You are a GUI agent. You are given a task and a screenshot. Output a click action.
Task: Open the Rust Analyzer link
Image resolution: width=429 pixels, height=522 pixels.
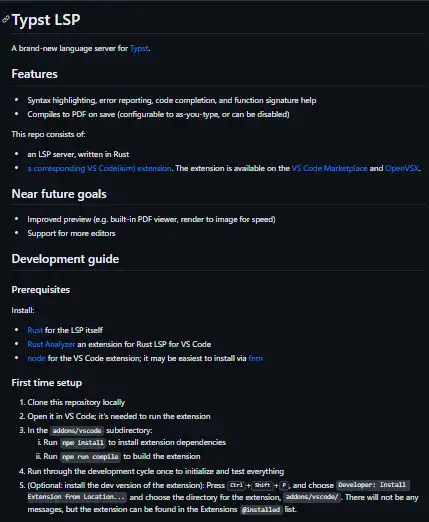coord(51,344)
